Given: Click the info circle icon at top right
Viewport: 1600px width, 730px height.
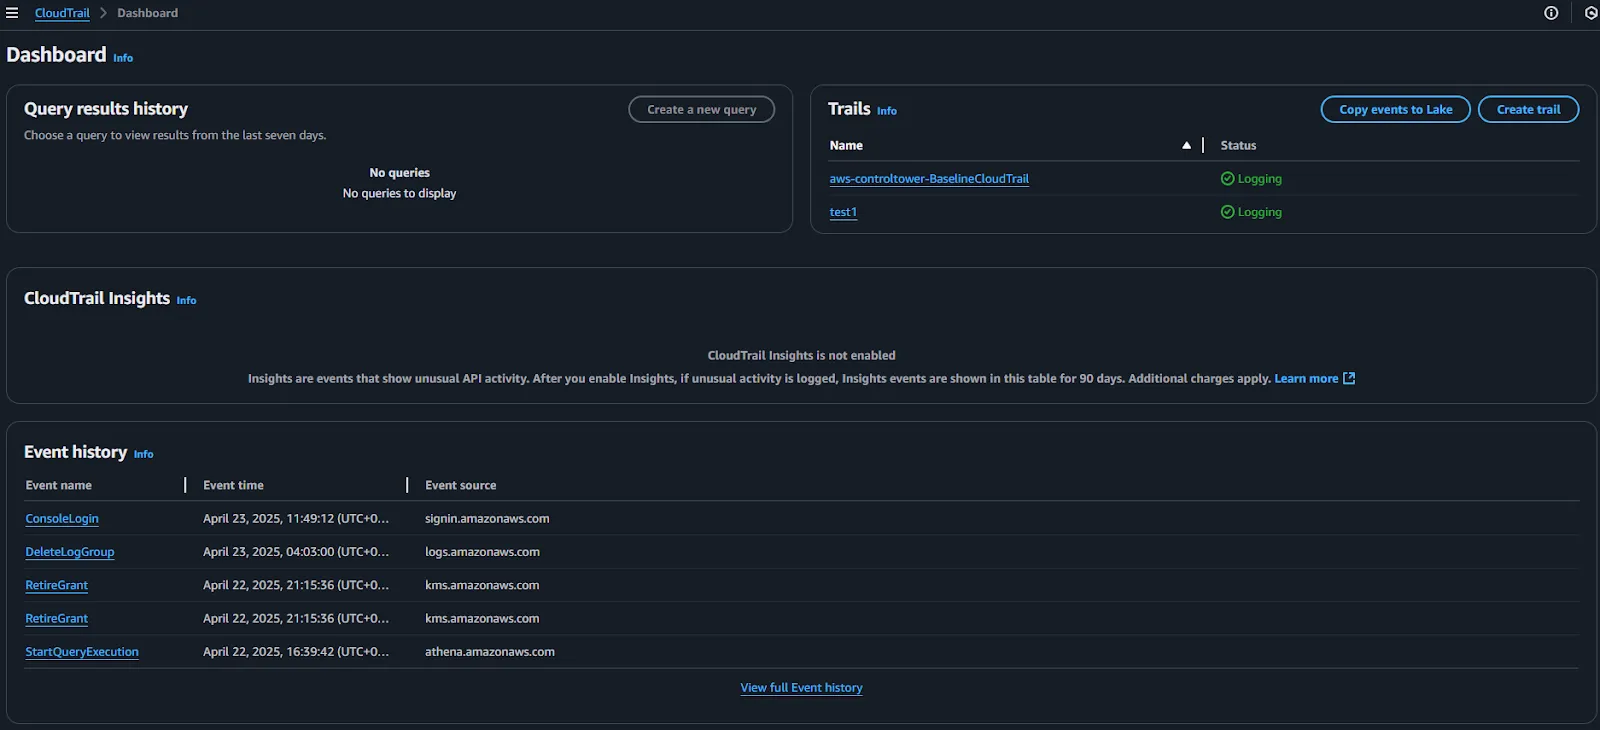Looking at the screenshot, I should (1551, 13).
